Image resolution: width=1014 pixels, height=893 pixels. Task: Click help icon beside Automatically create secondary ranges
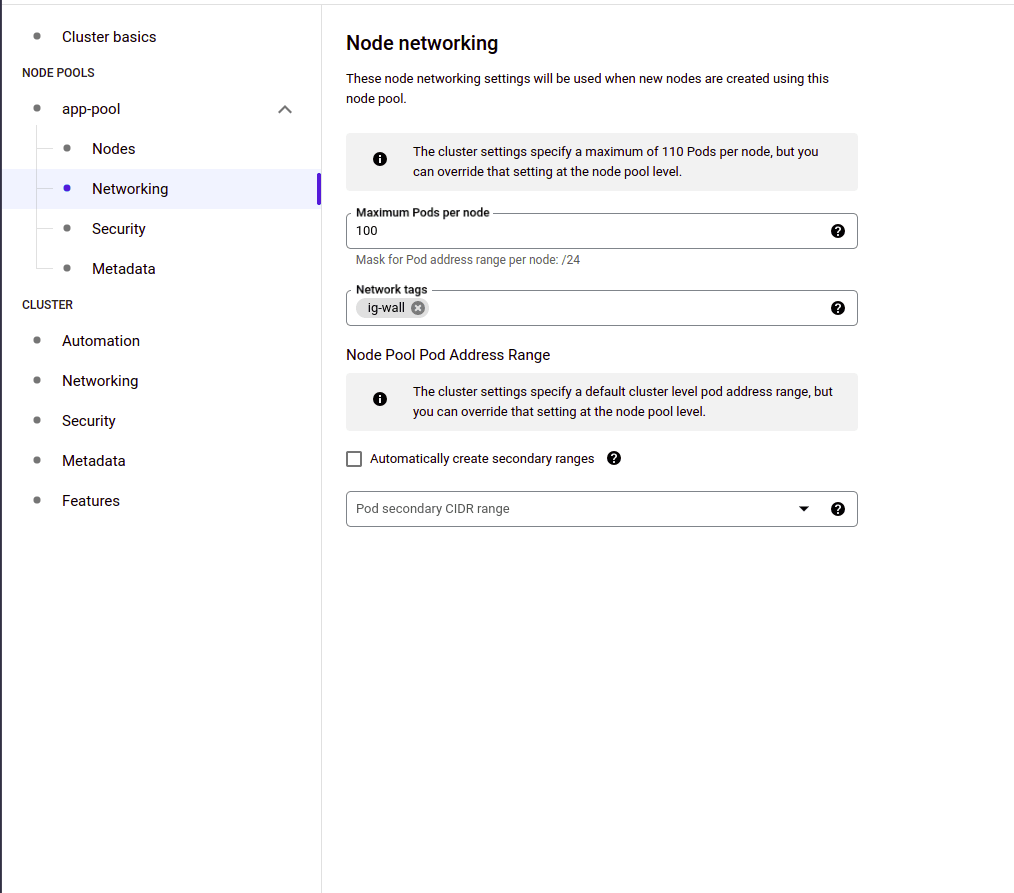(614, 458)
